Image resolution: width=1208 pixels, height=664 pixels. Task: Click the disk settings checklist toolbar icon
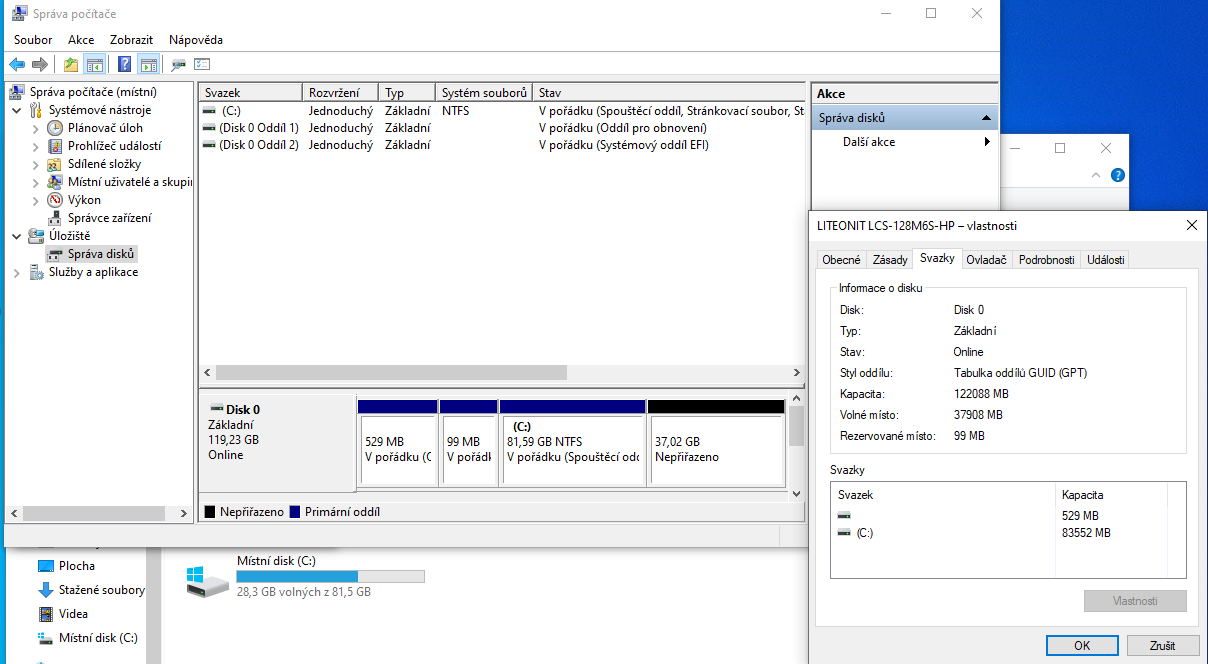202,65
